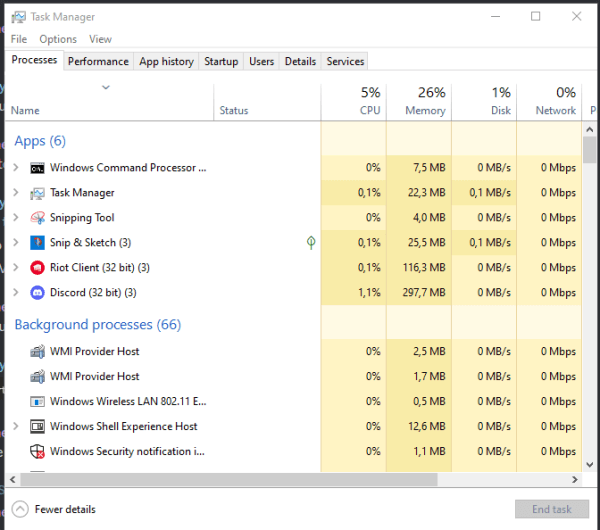Switch to the Performance tab

(98, 62)
